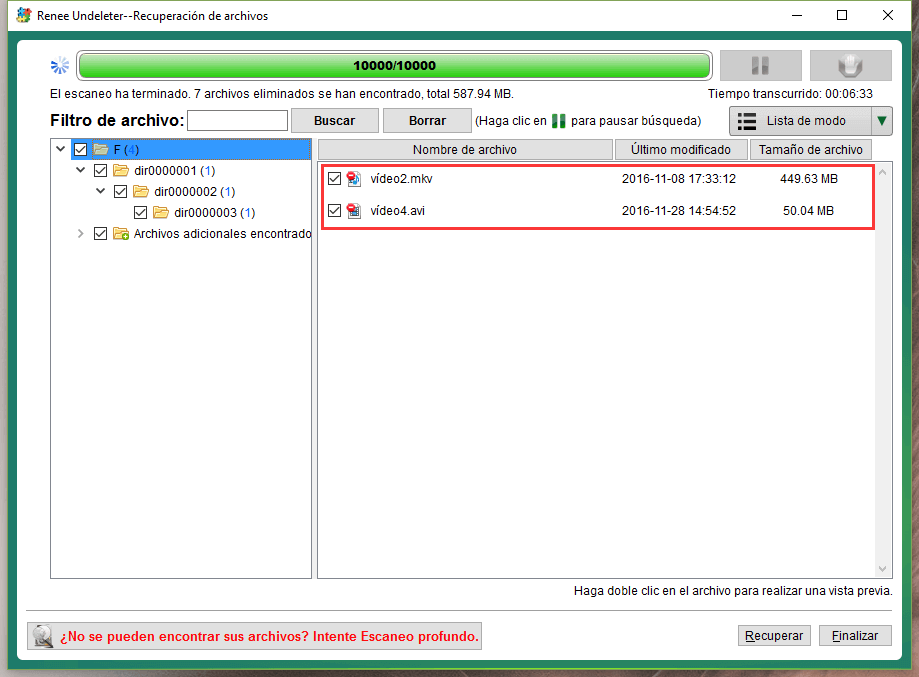Toggle the Archivos adicionales encontrados checkbox

click(100, 233)
